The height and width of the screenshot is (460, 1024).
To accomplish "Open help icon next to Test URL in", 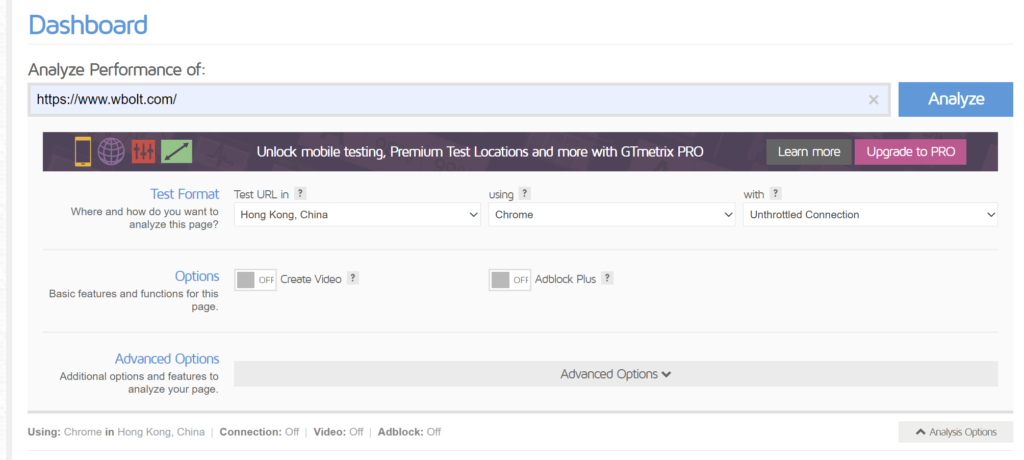I will coord(300,194).
